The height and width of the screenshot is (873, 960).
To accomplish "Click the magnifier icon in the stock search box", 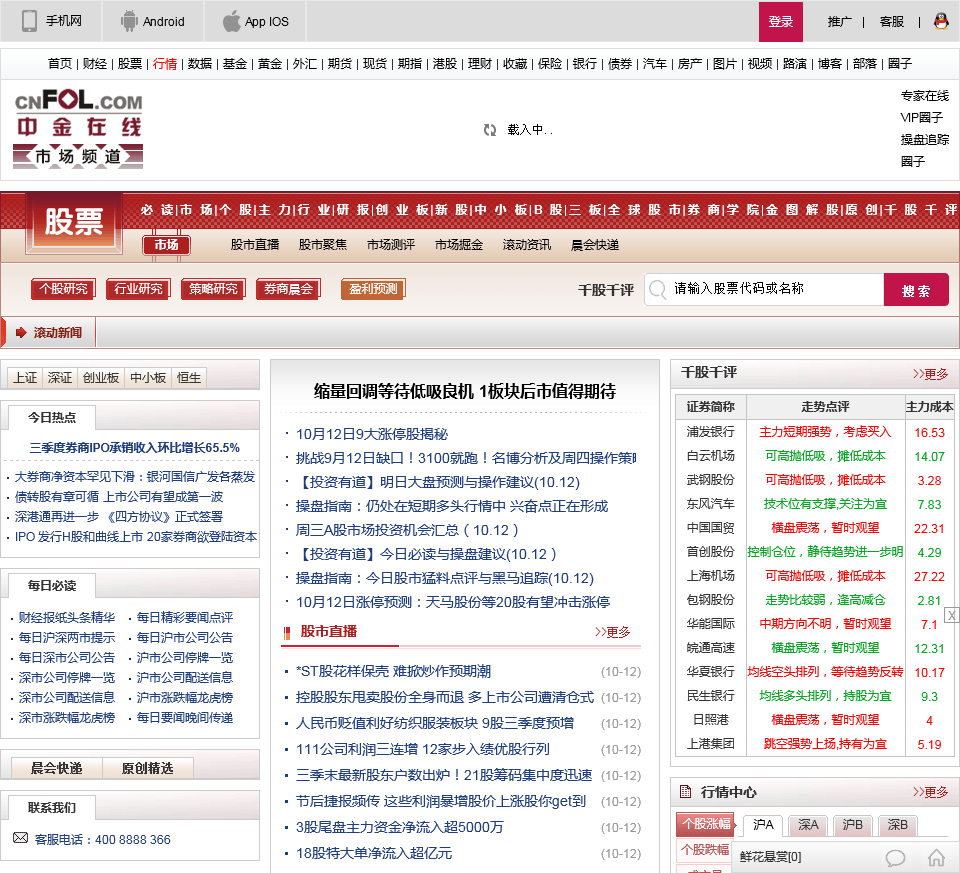I will tap(658, 289).
